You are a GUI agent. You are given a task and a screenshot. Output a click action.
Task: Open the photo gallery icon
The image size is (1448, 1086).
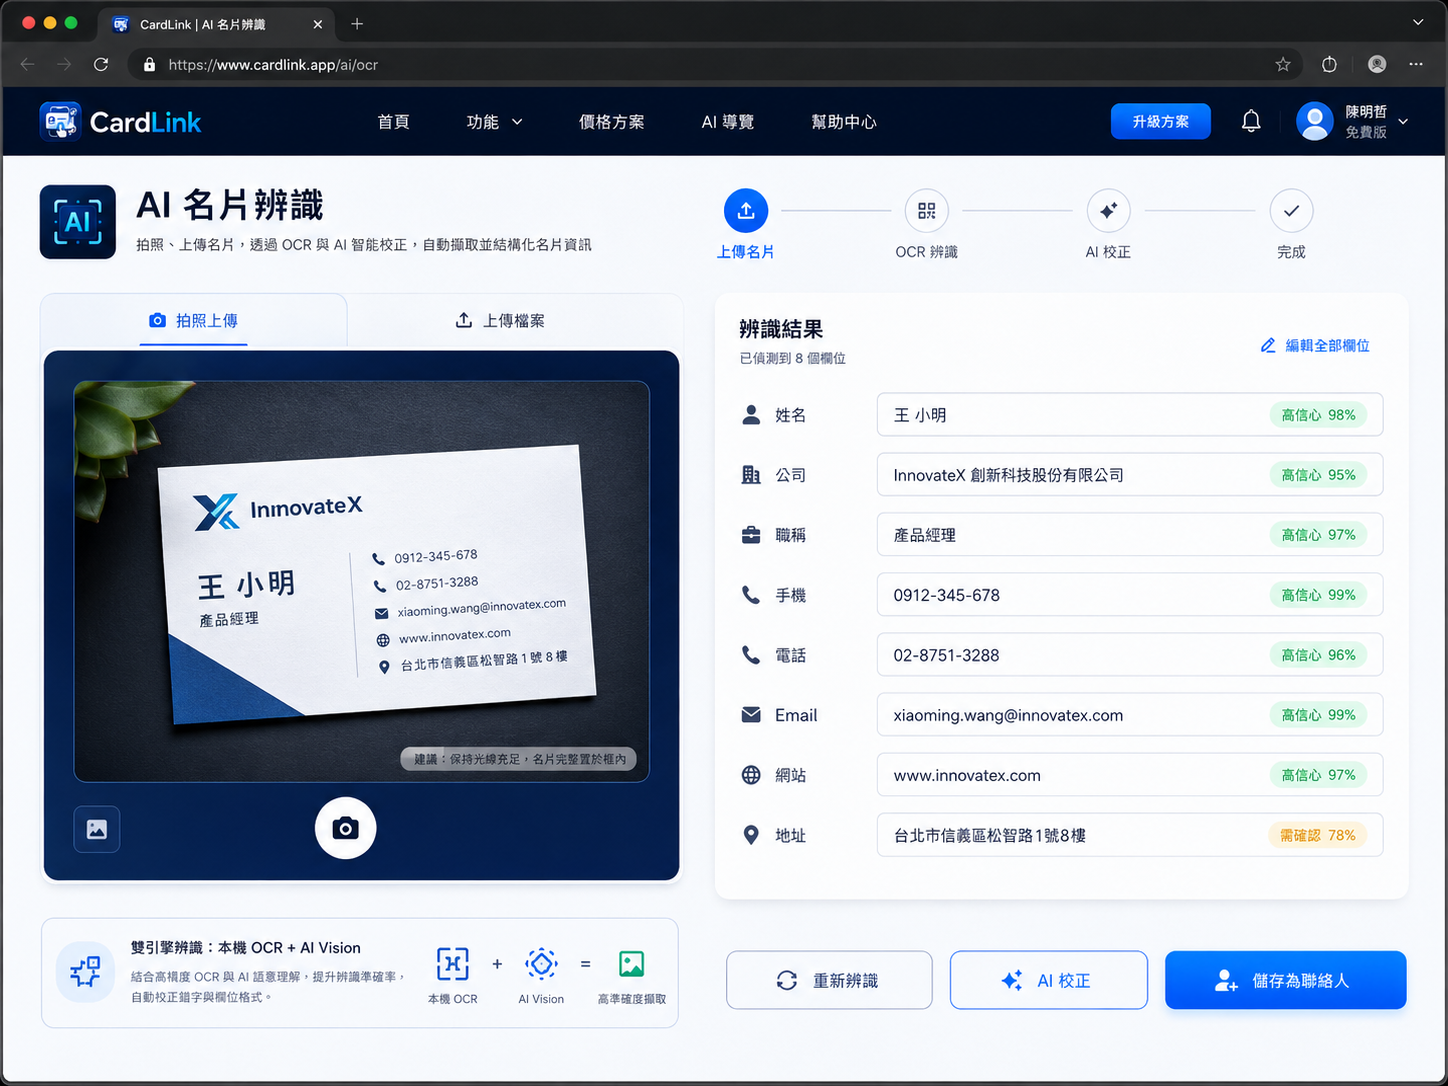pyautogui.click(x=97, y=829)
